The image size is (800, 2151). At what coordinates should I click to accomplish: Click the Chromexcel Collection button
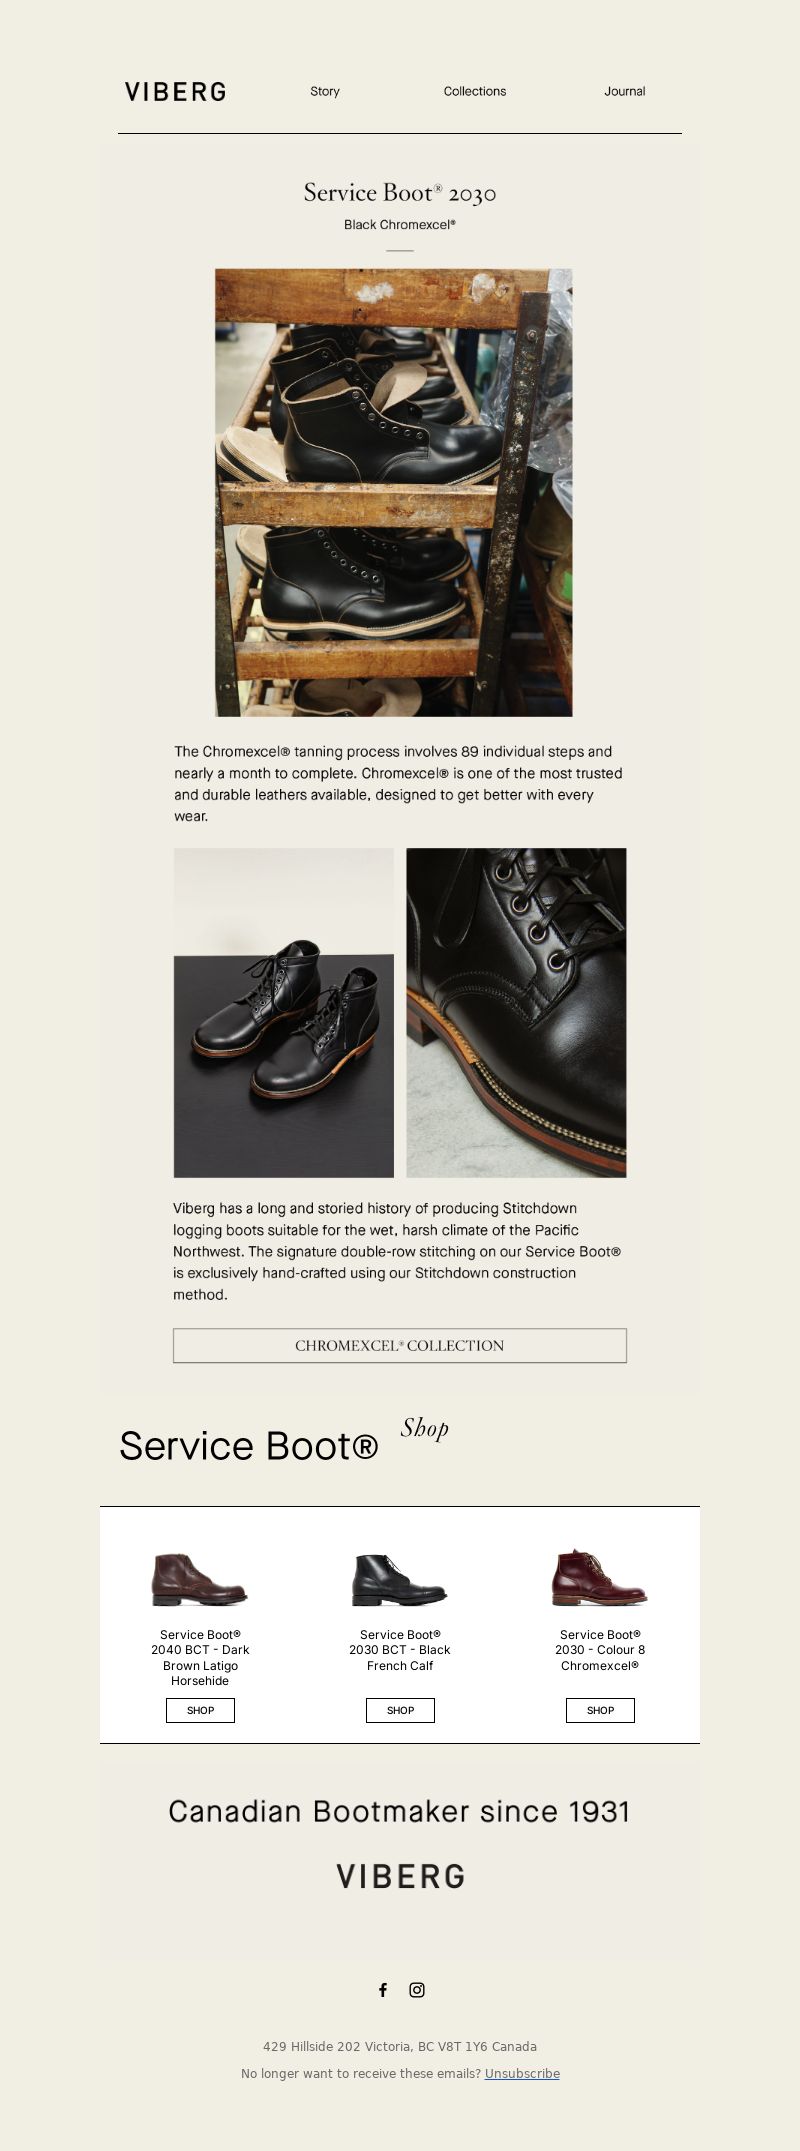click(x=400, y=1345)
